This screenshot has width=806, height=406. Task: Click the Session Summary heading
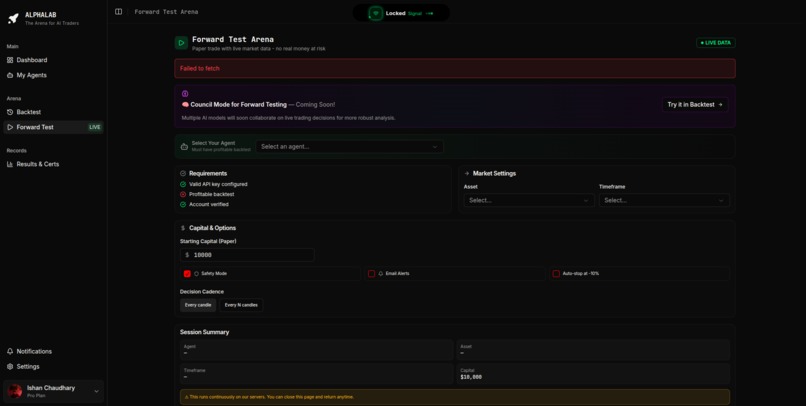(205, 333)
